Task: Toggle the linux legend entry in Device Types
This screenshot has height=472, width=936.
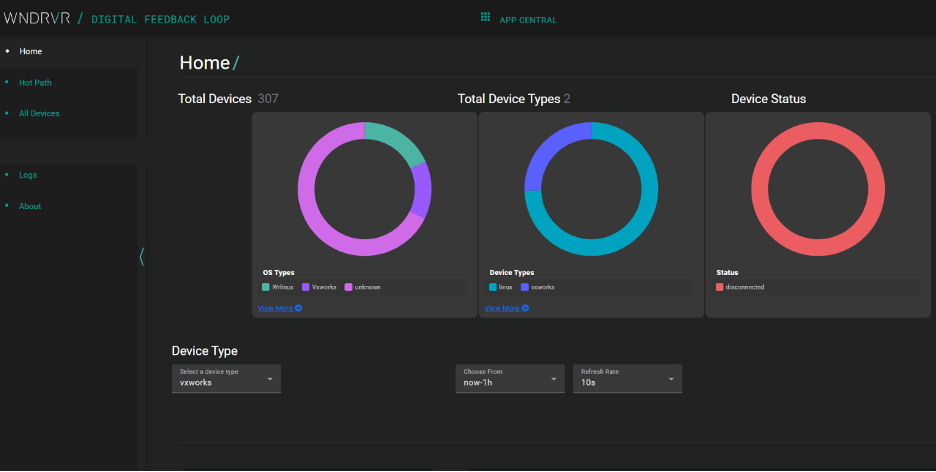Action: click(x=501, y=287)
